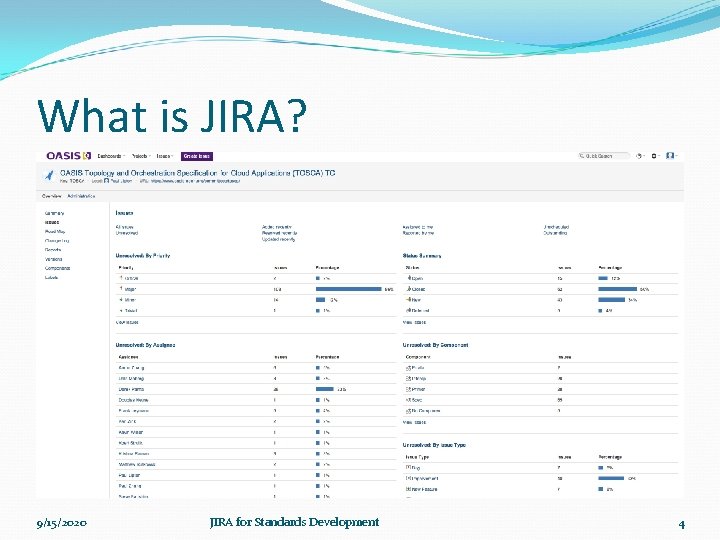The image size is (720, 540).
Task: Click the purple Create Issue button
Action: coord(197,156)
